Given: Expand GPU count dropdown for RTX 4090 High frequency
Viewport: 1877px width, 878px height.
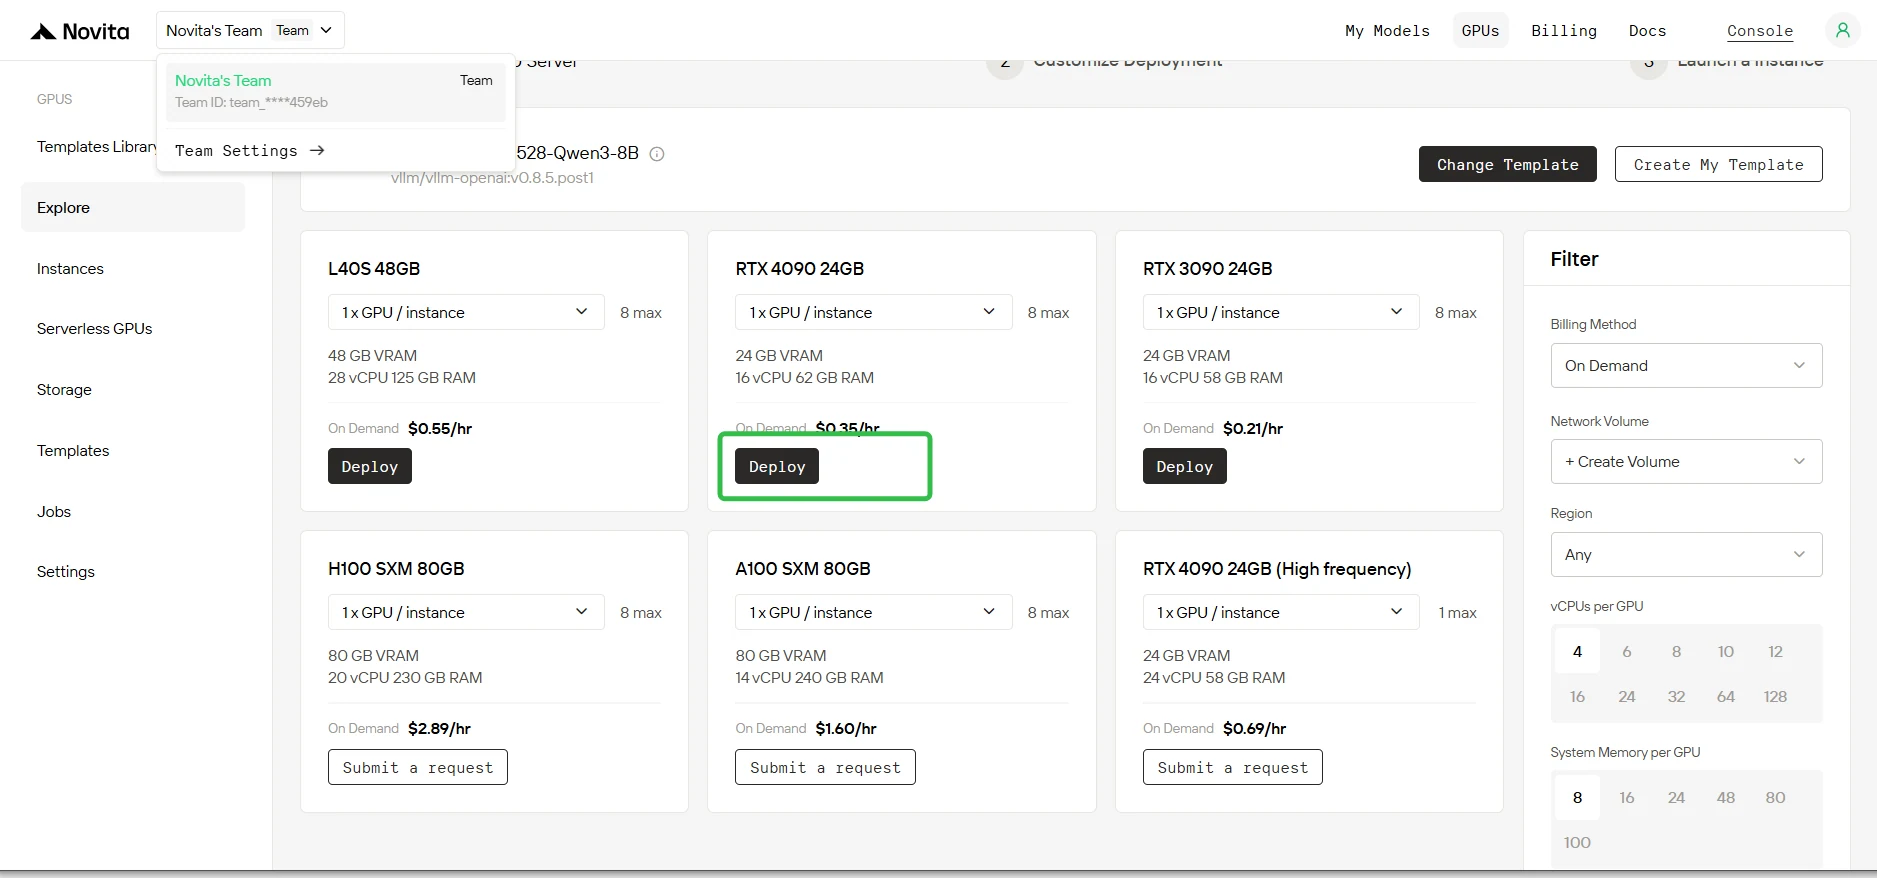Looking at the screenshot, I should click(x=1281, y=612).
